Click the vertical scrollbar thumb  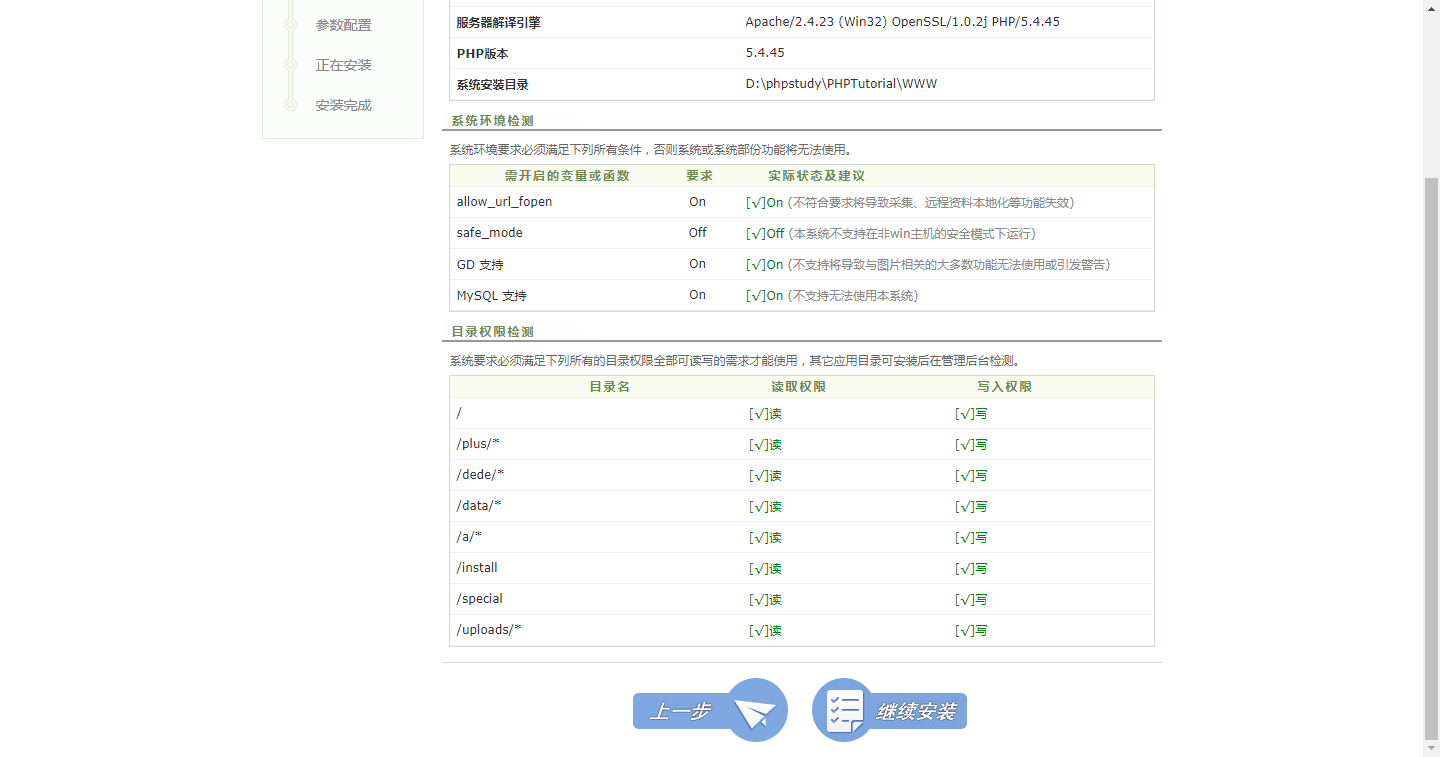point(1431,457)
